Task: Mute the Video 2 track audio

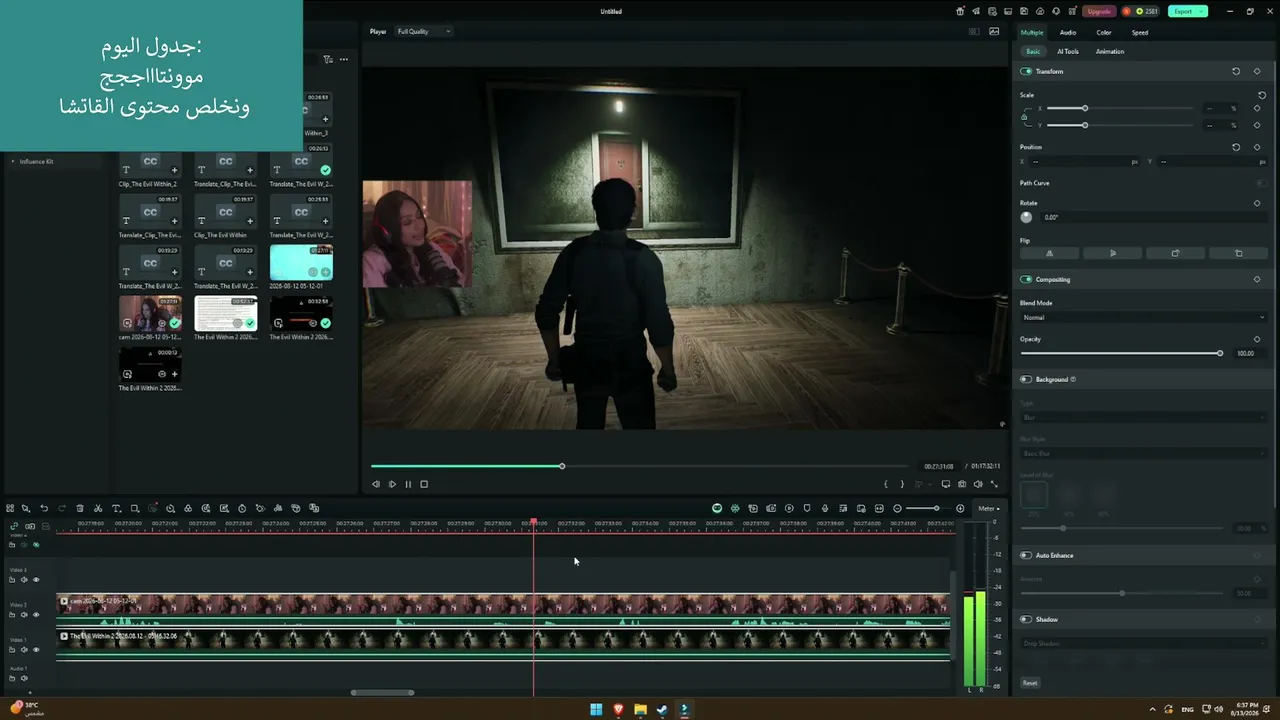Action: point(24,615)
